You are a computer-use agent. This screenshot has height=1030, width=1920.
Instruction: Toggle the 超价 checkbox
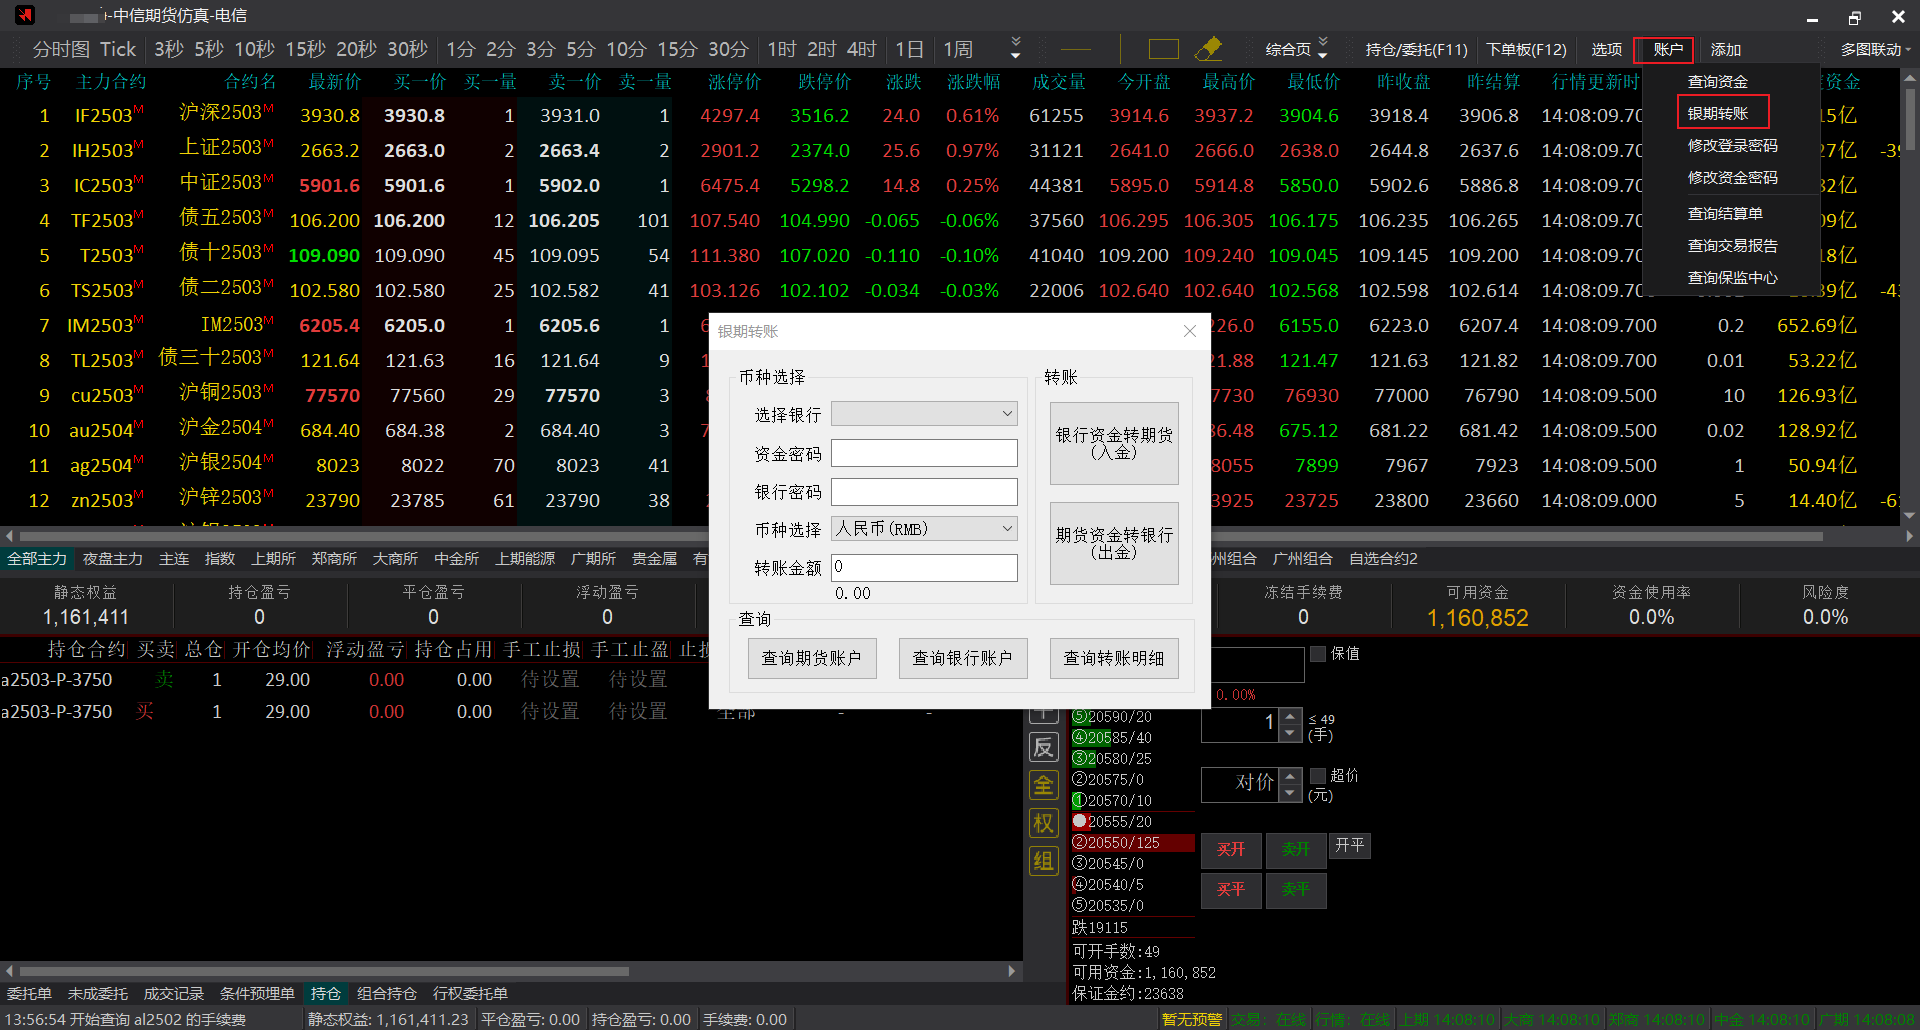click(x=1318, y=776)
